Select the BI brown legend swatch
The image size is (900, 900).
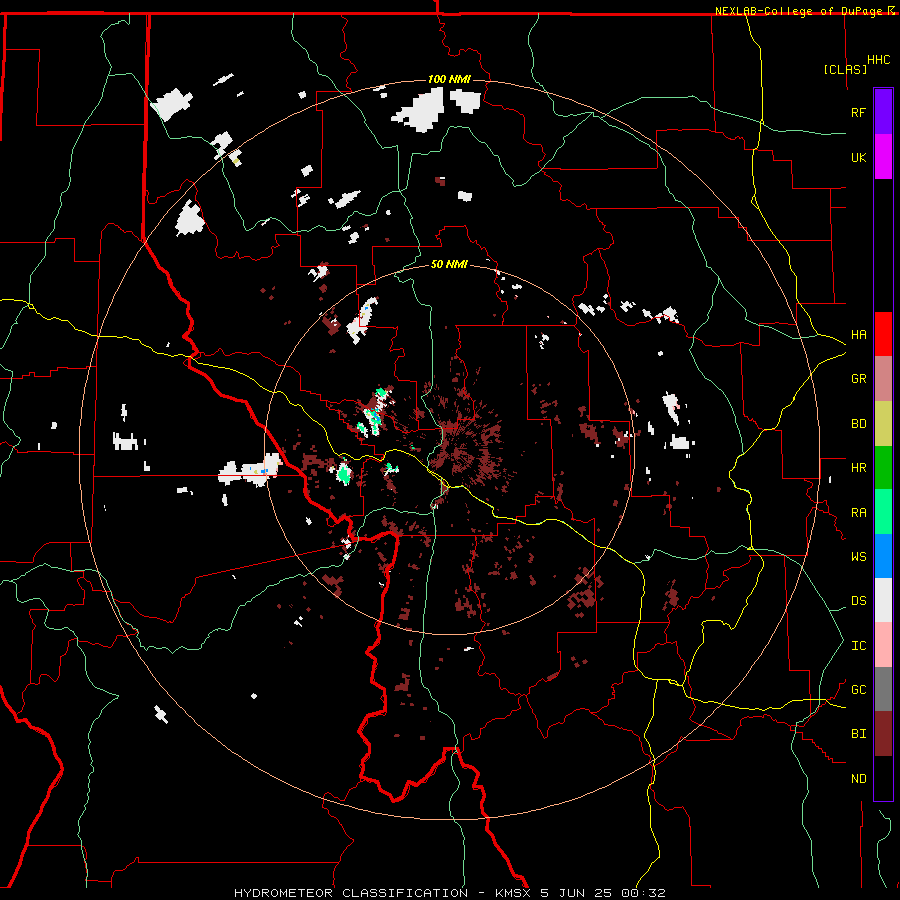(883, 734)
